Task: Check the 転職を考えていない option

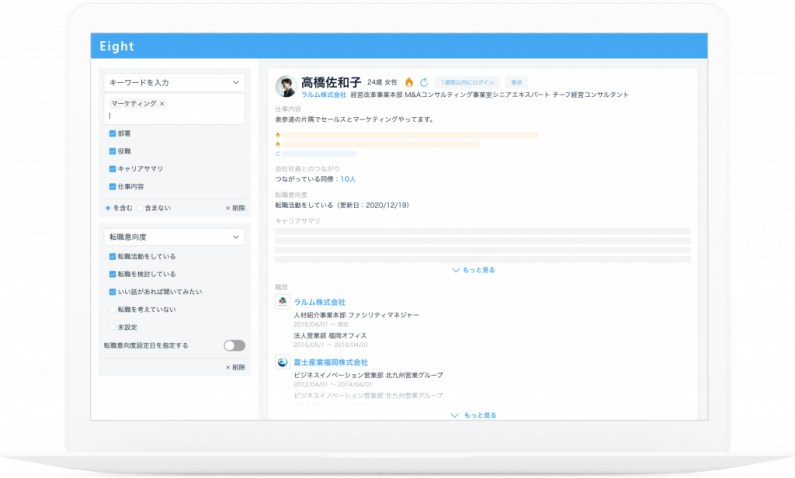Action: pos(112,309)
